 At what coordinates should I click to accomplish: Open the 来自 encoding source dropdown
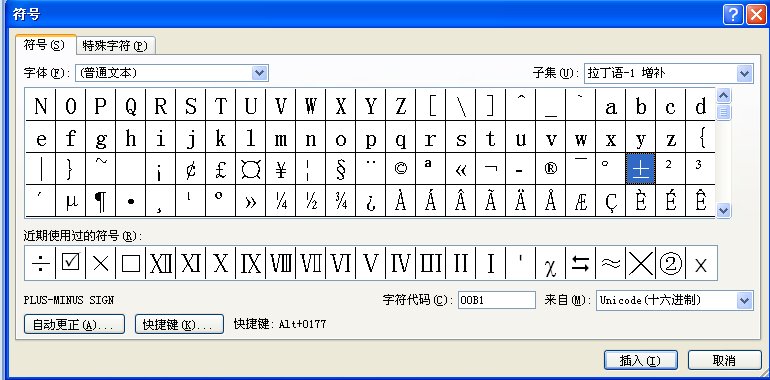click(x=744, y=300)
